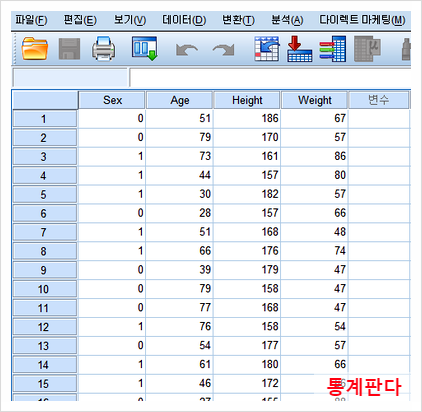The height and width of the screenshot is (412, 422).
Task: Select row header 5
Action: (45, 195)
